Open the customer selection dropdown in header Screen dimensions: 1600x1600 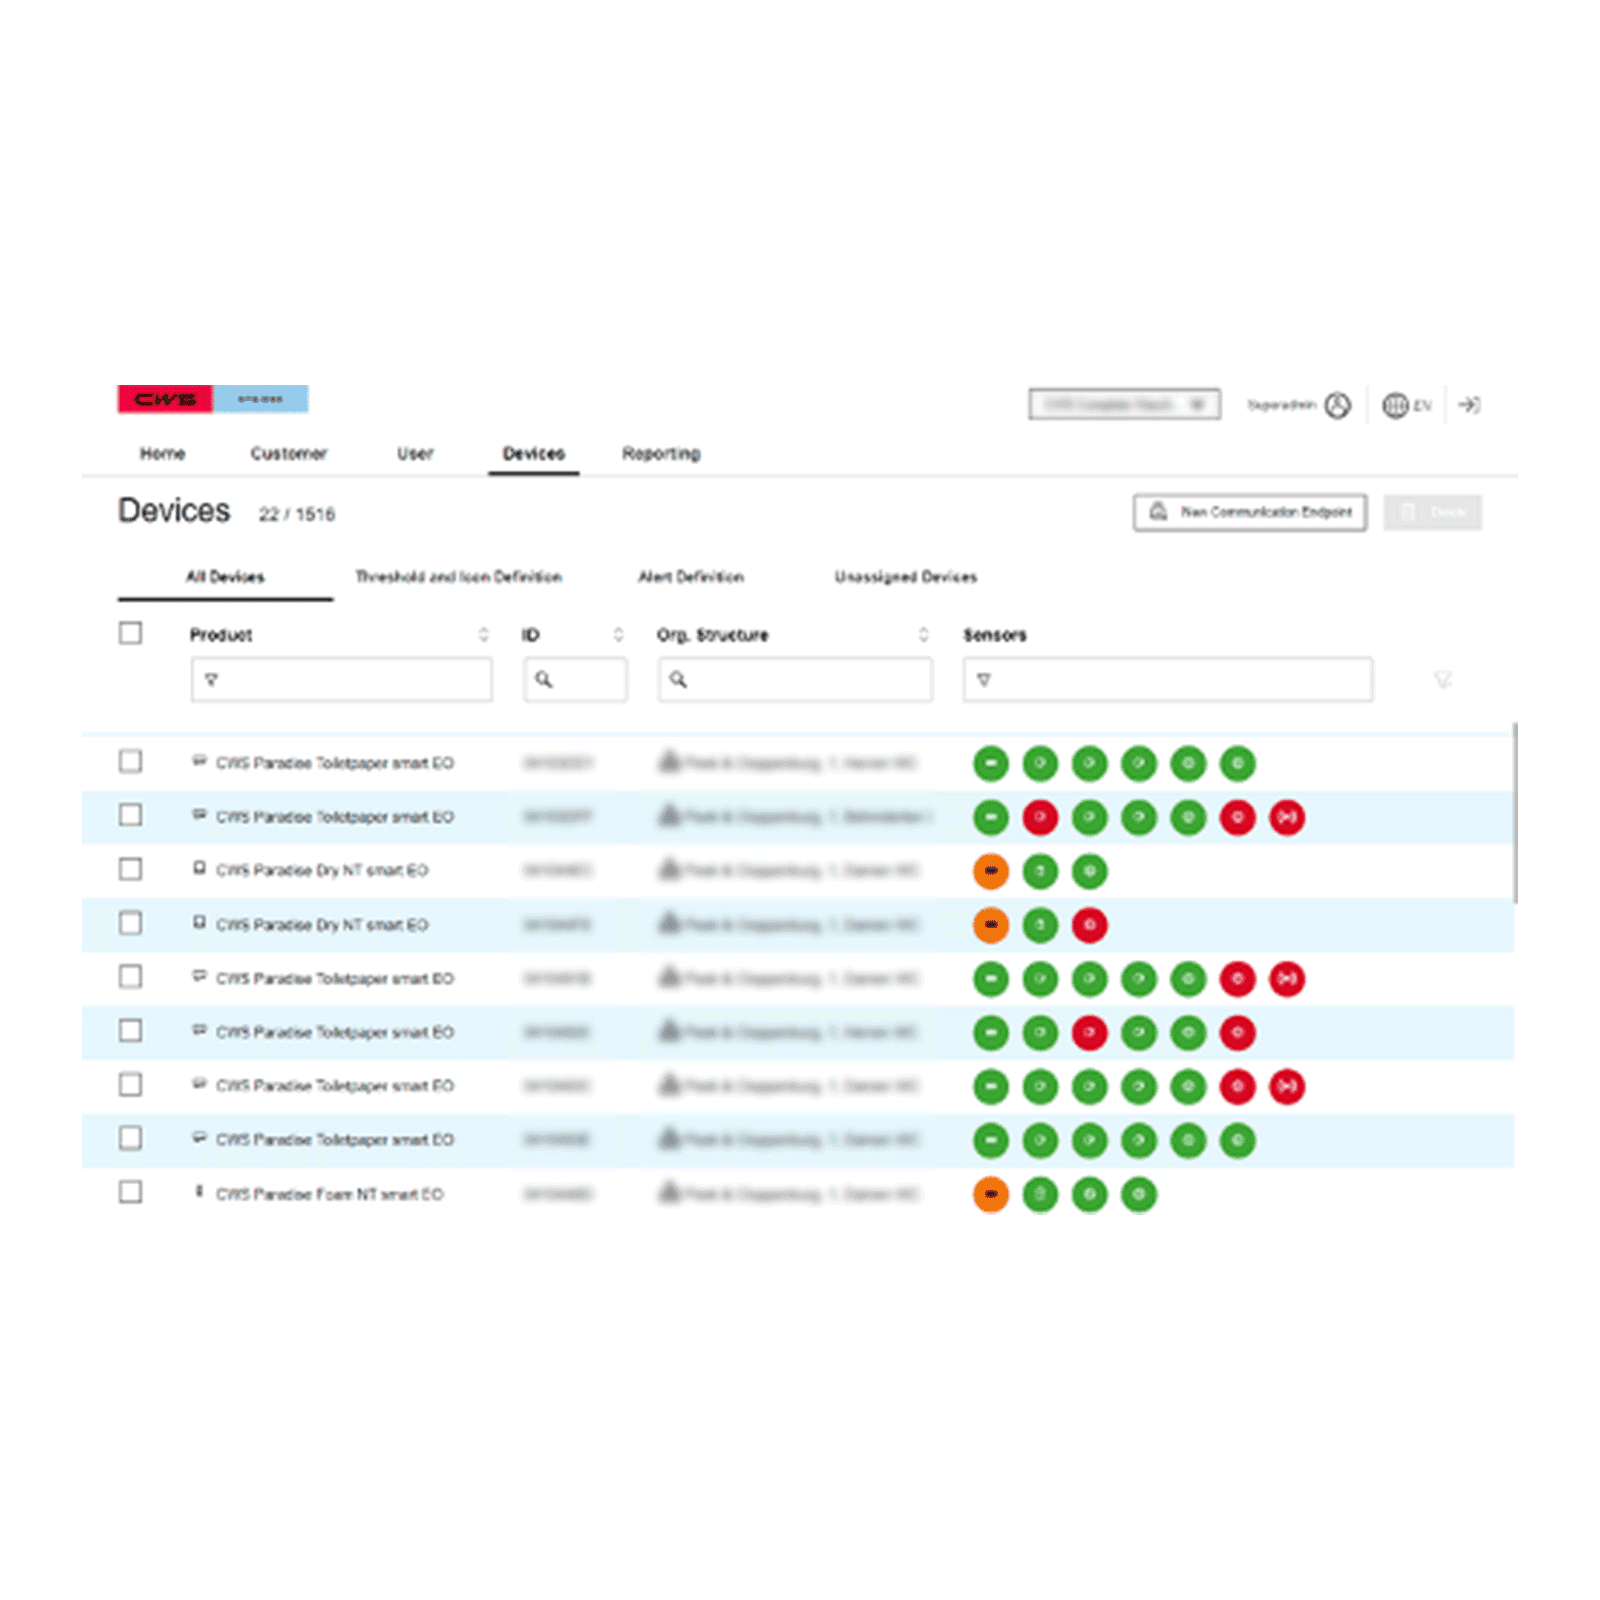[x=1125, y=404]
